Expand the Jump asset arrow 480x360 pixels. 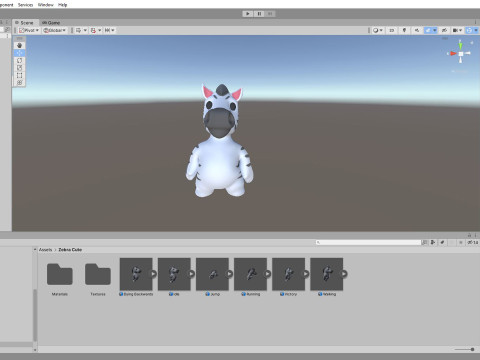[230, 274]
